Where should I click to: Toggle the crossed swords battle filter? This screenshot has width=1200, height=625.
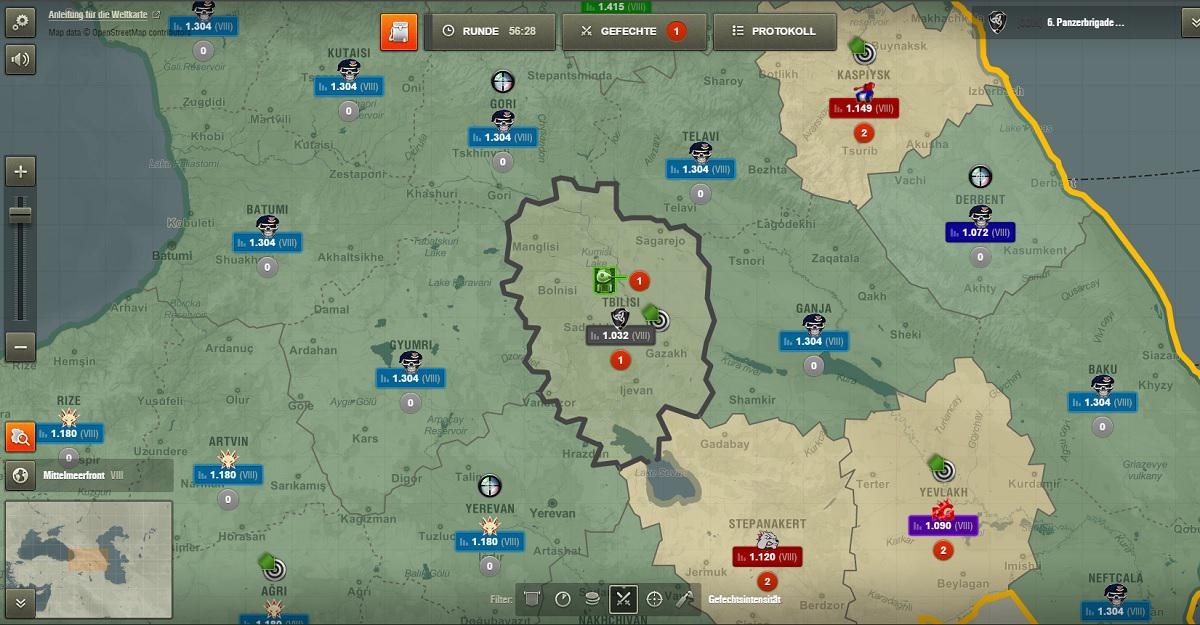[x=623, y=599]
